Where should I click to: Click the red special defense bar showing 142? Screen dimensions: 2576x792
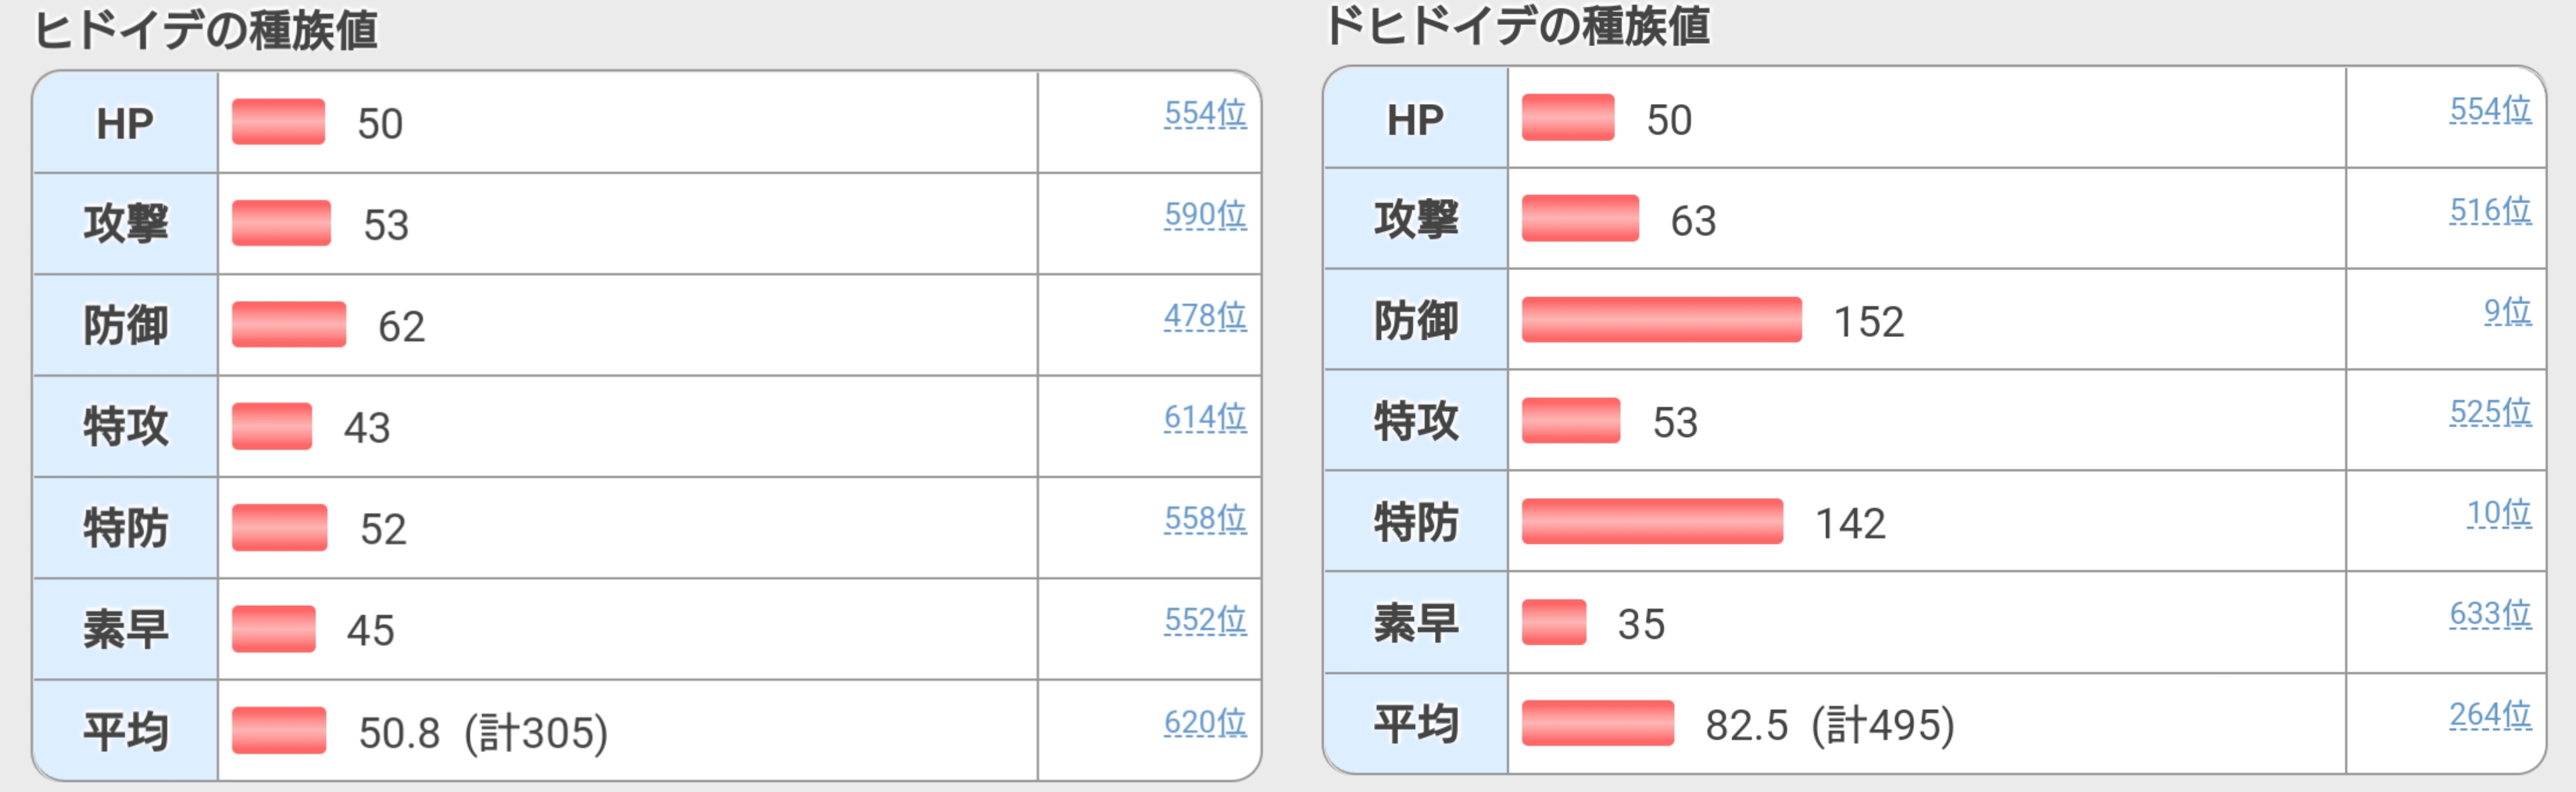(x=1652, y=522)
